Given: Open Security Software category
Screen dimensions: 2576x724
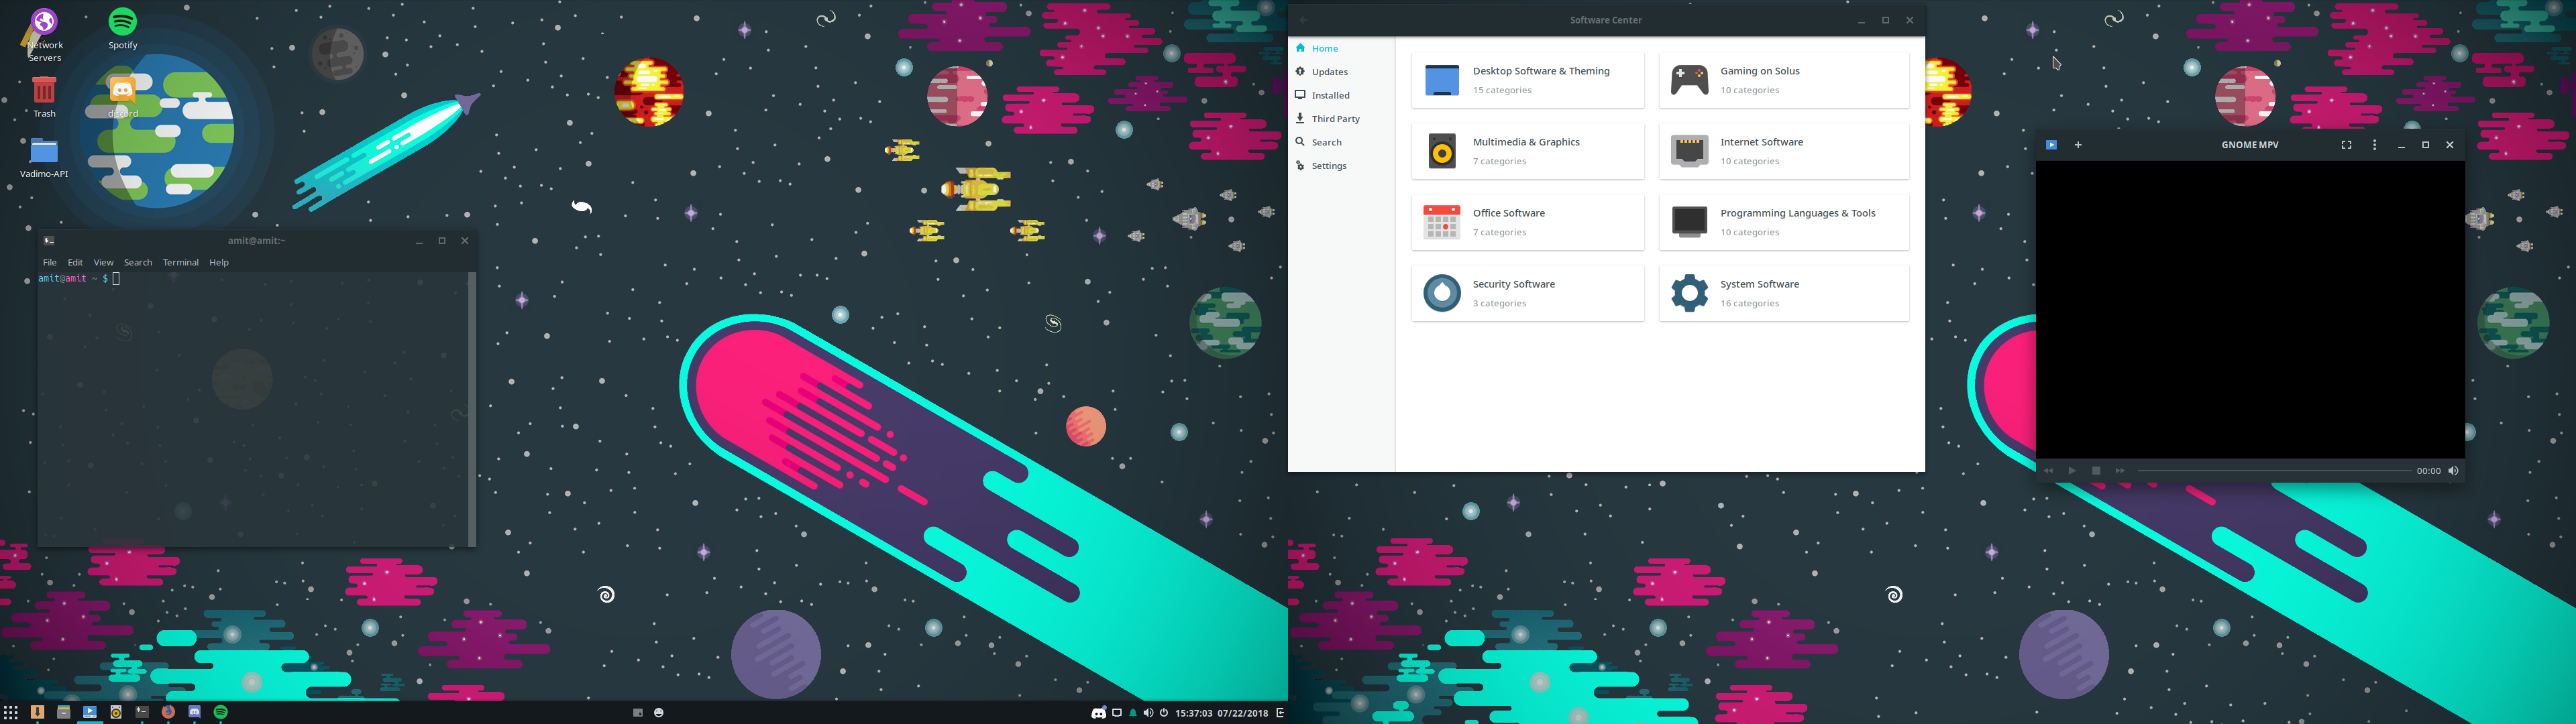Looking at the screenshot, I should pos(1527,293).
